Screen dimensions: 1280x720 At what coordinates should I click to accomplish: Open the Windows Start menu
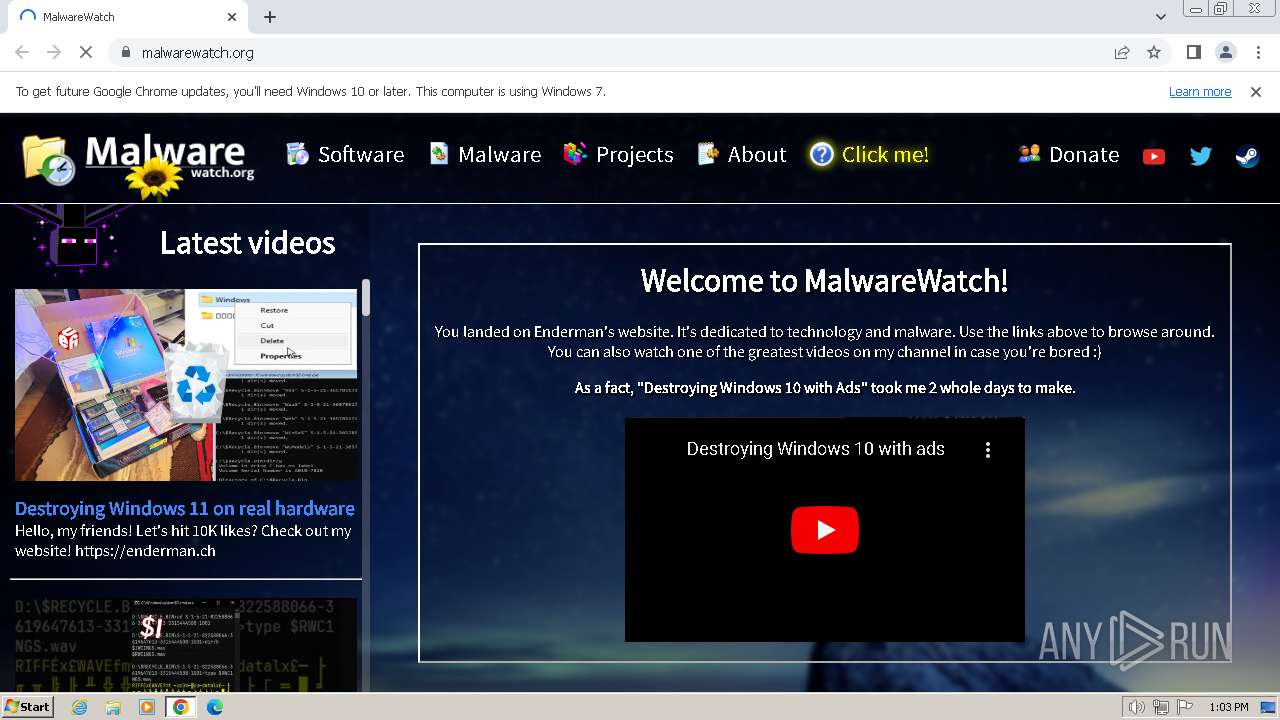click(x=27, y=707)
